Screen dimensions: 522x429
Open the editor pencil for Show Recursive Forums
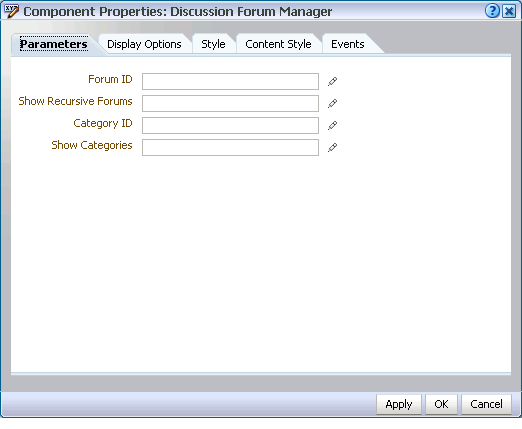[332, 103]
